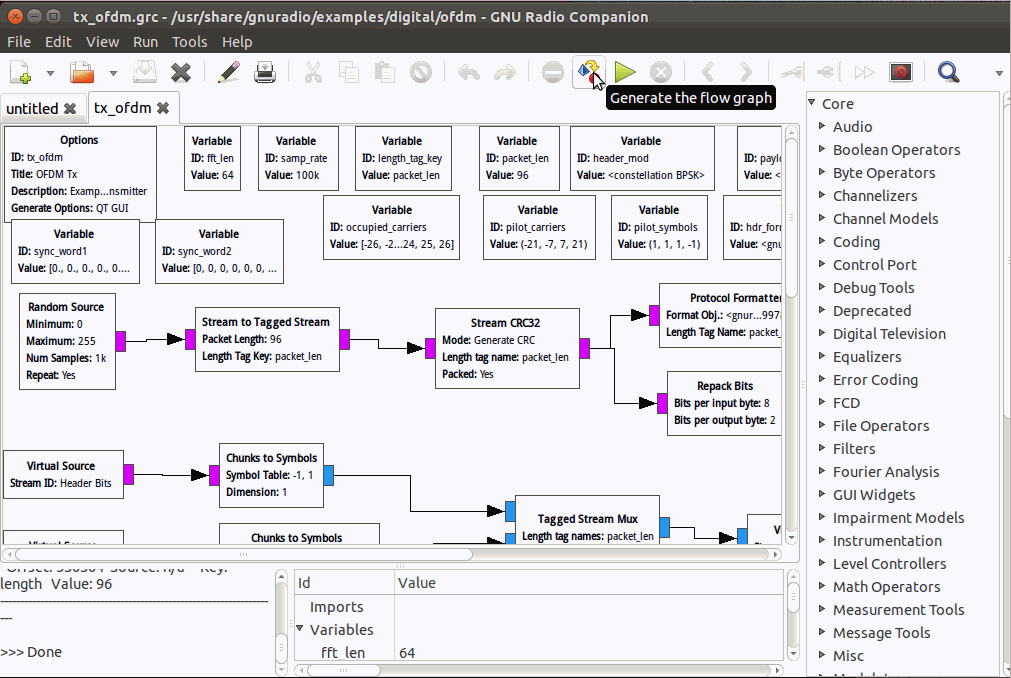The image size is (1011, 678).
Task: Select the Math Operators tree label
Action: [887, 587]
